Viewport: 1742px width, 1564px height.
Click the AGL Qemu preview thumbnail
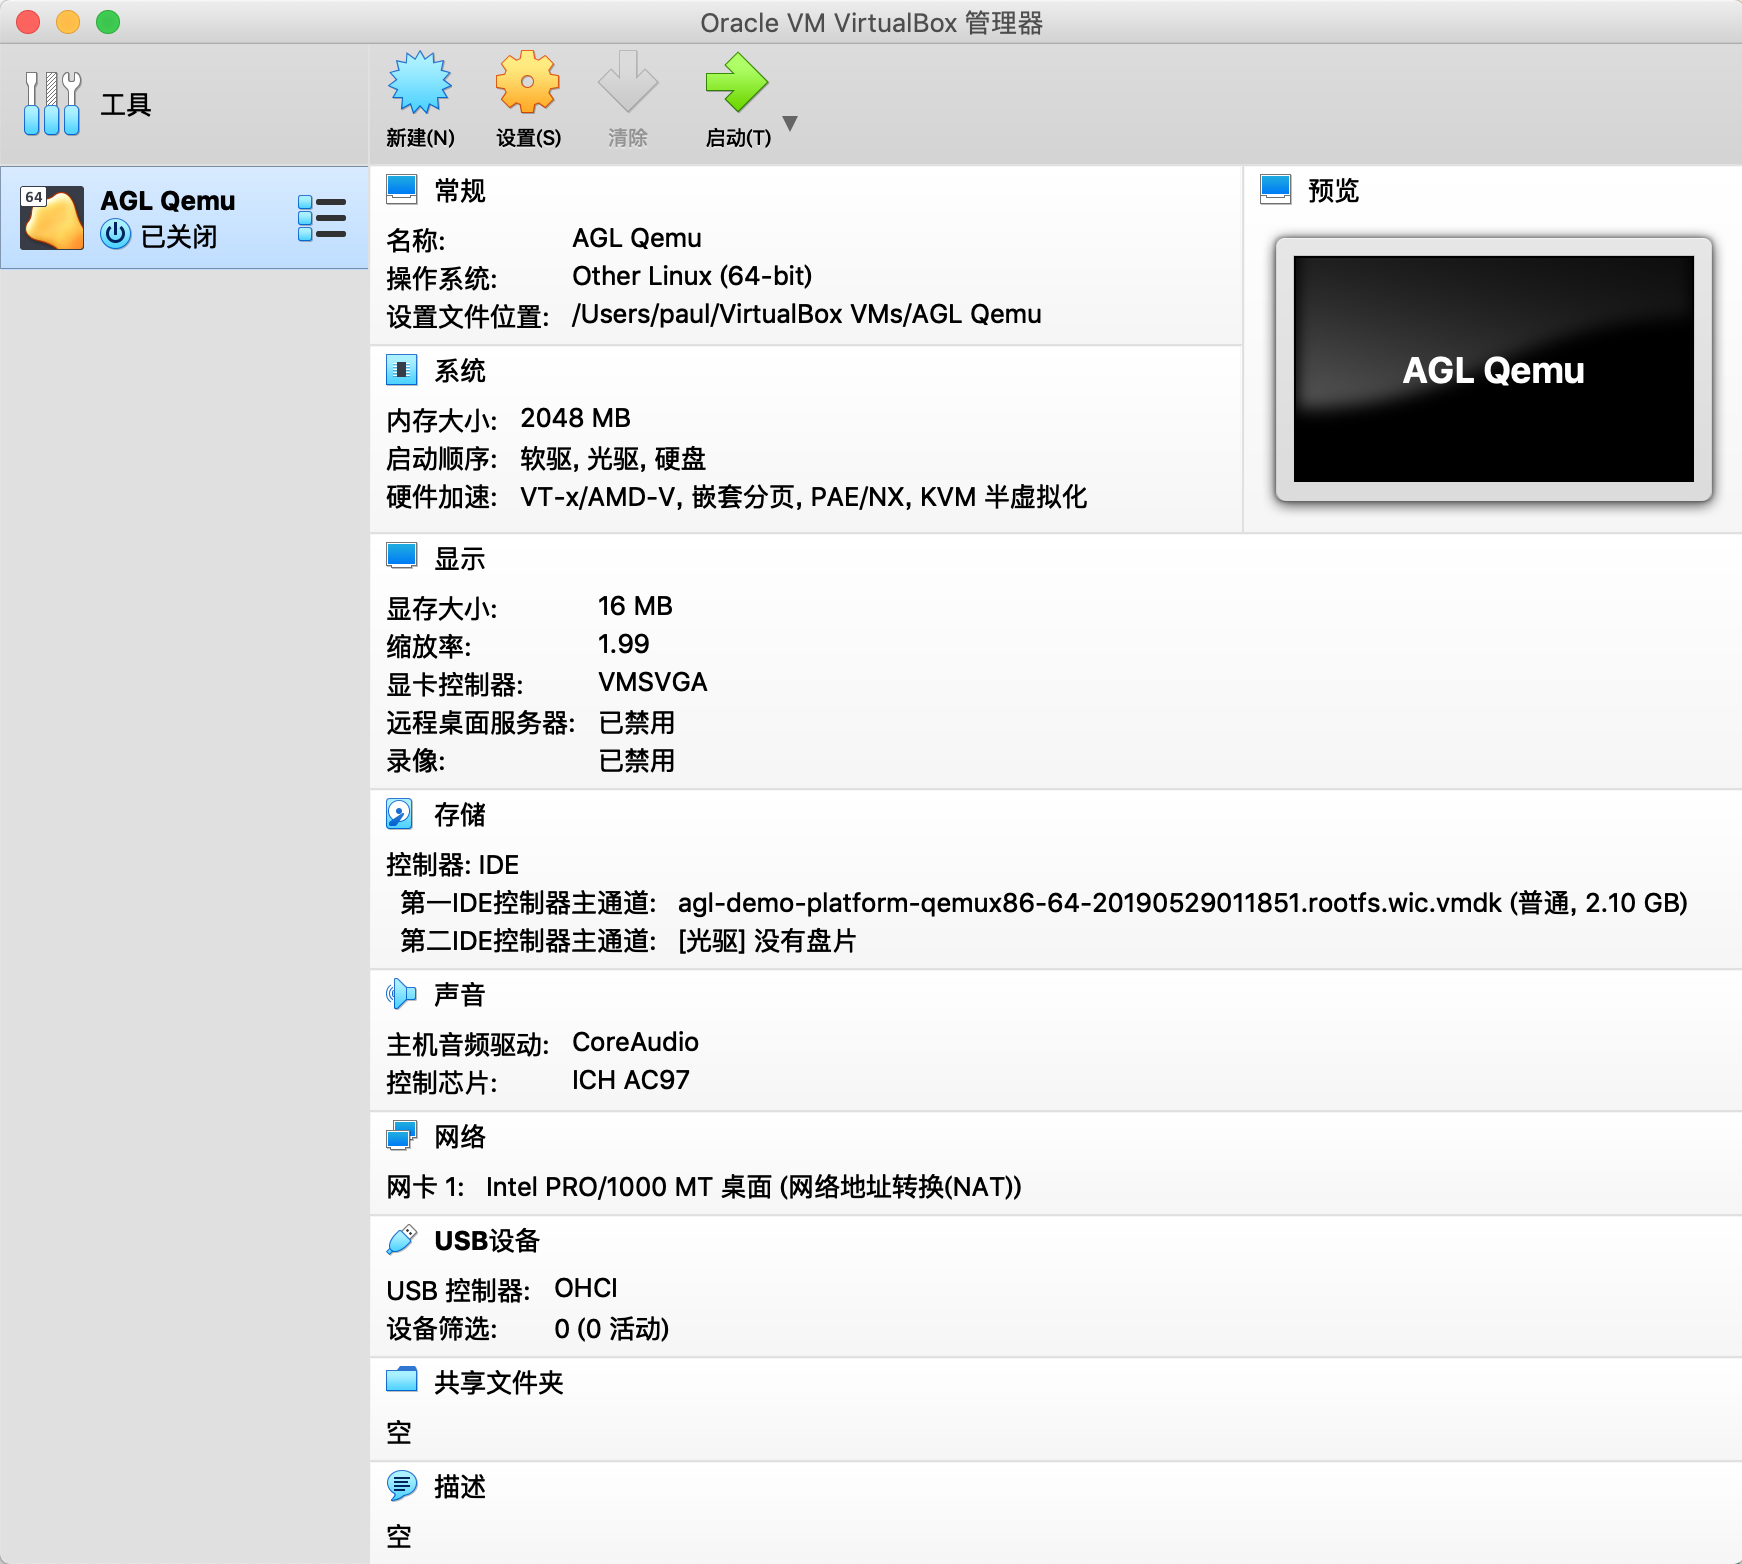click(x=1494, y=369)
